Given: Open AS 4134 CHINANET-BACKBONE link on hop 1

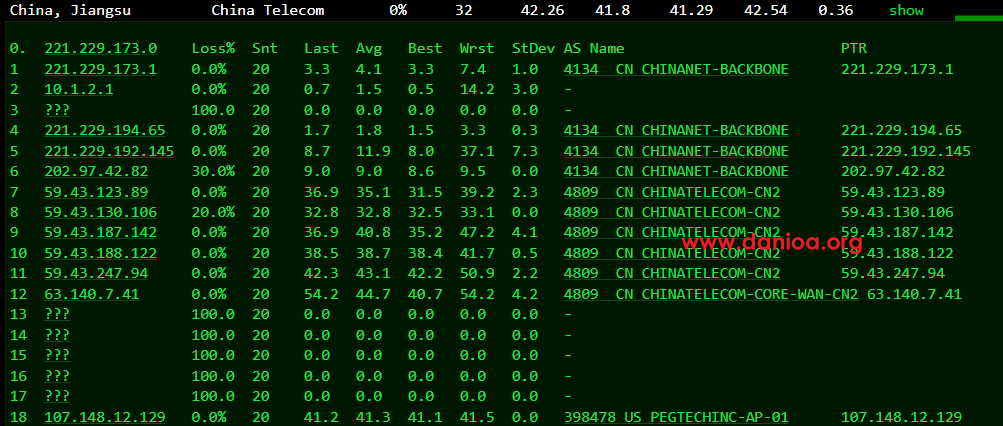Looking at the screenshot, I should (676, 69).
